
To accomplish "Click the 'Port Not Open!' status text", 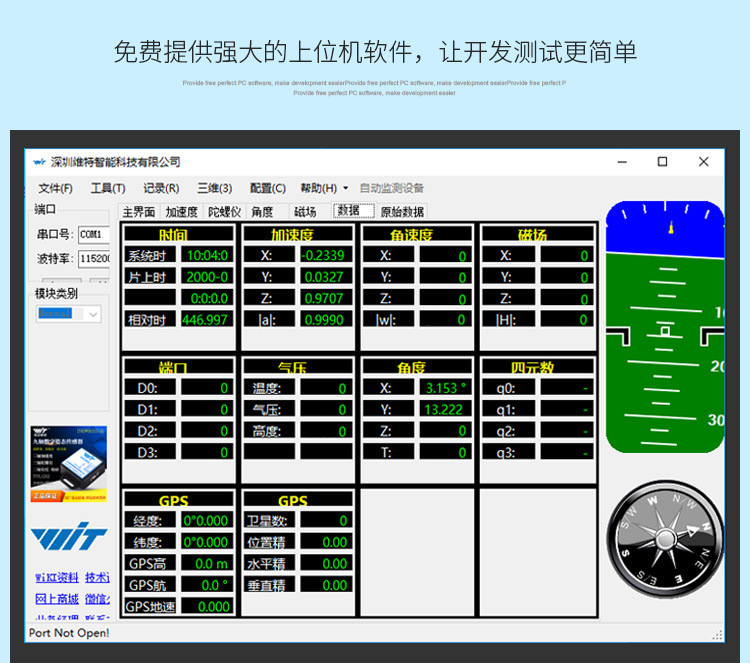I will click(69, 633).
